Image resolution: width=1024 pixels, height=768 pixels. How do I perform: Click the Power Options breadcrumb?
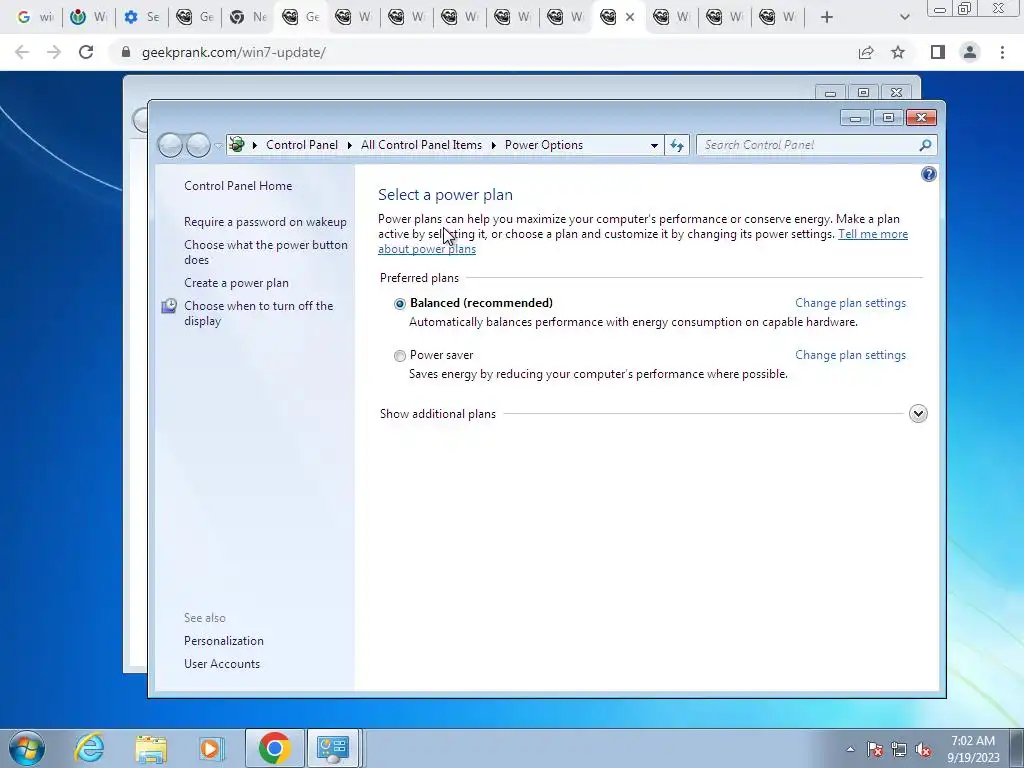click(x=543, y=145)
